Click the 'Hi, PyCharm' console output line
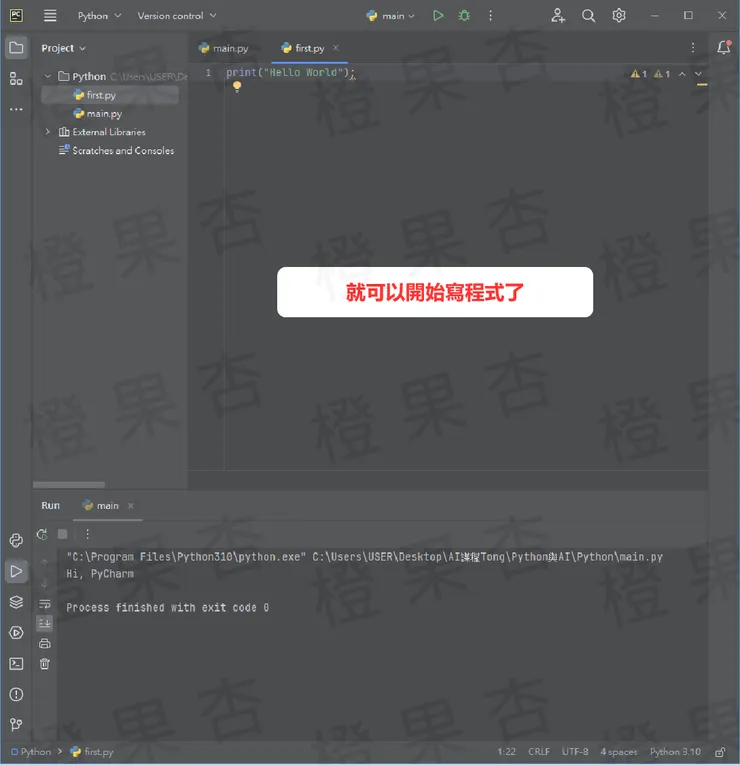This screenshot has width=740, height=765. tap(100, 574)
